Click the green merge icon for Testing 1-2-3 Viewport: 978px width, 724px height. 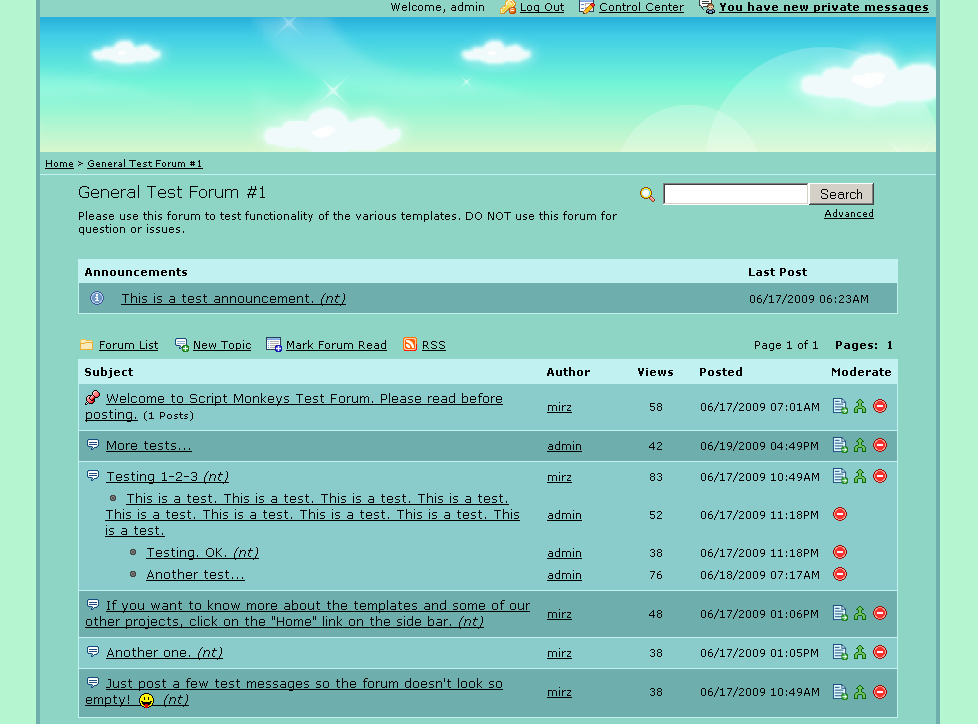point(860,476)
